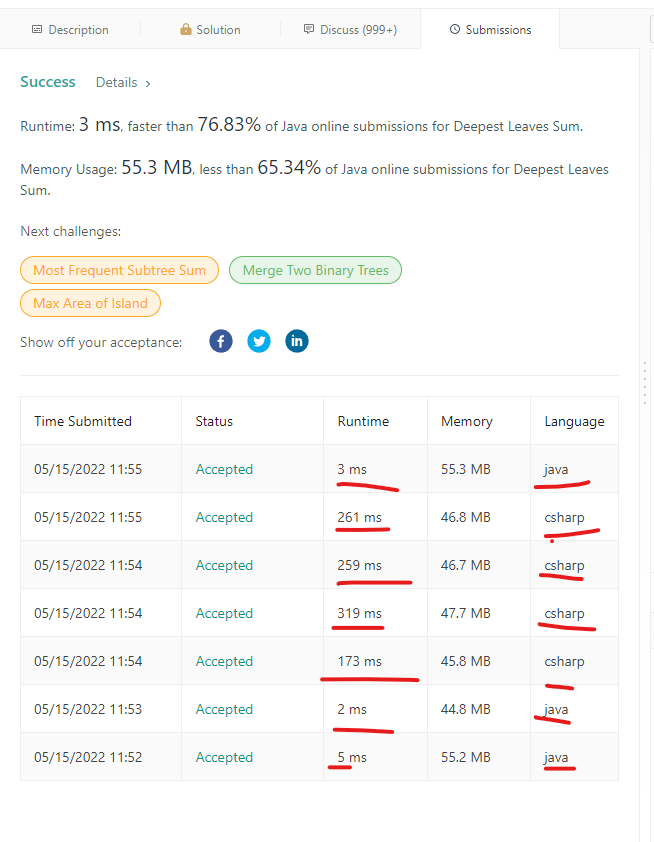
Task: Click the Submissions clock icon
Action: (455, 30)
